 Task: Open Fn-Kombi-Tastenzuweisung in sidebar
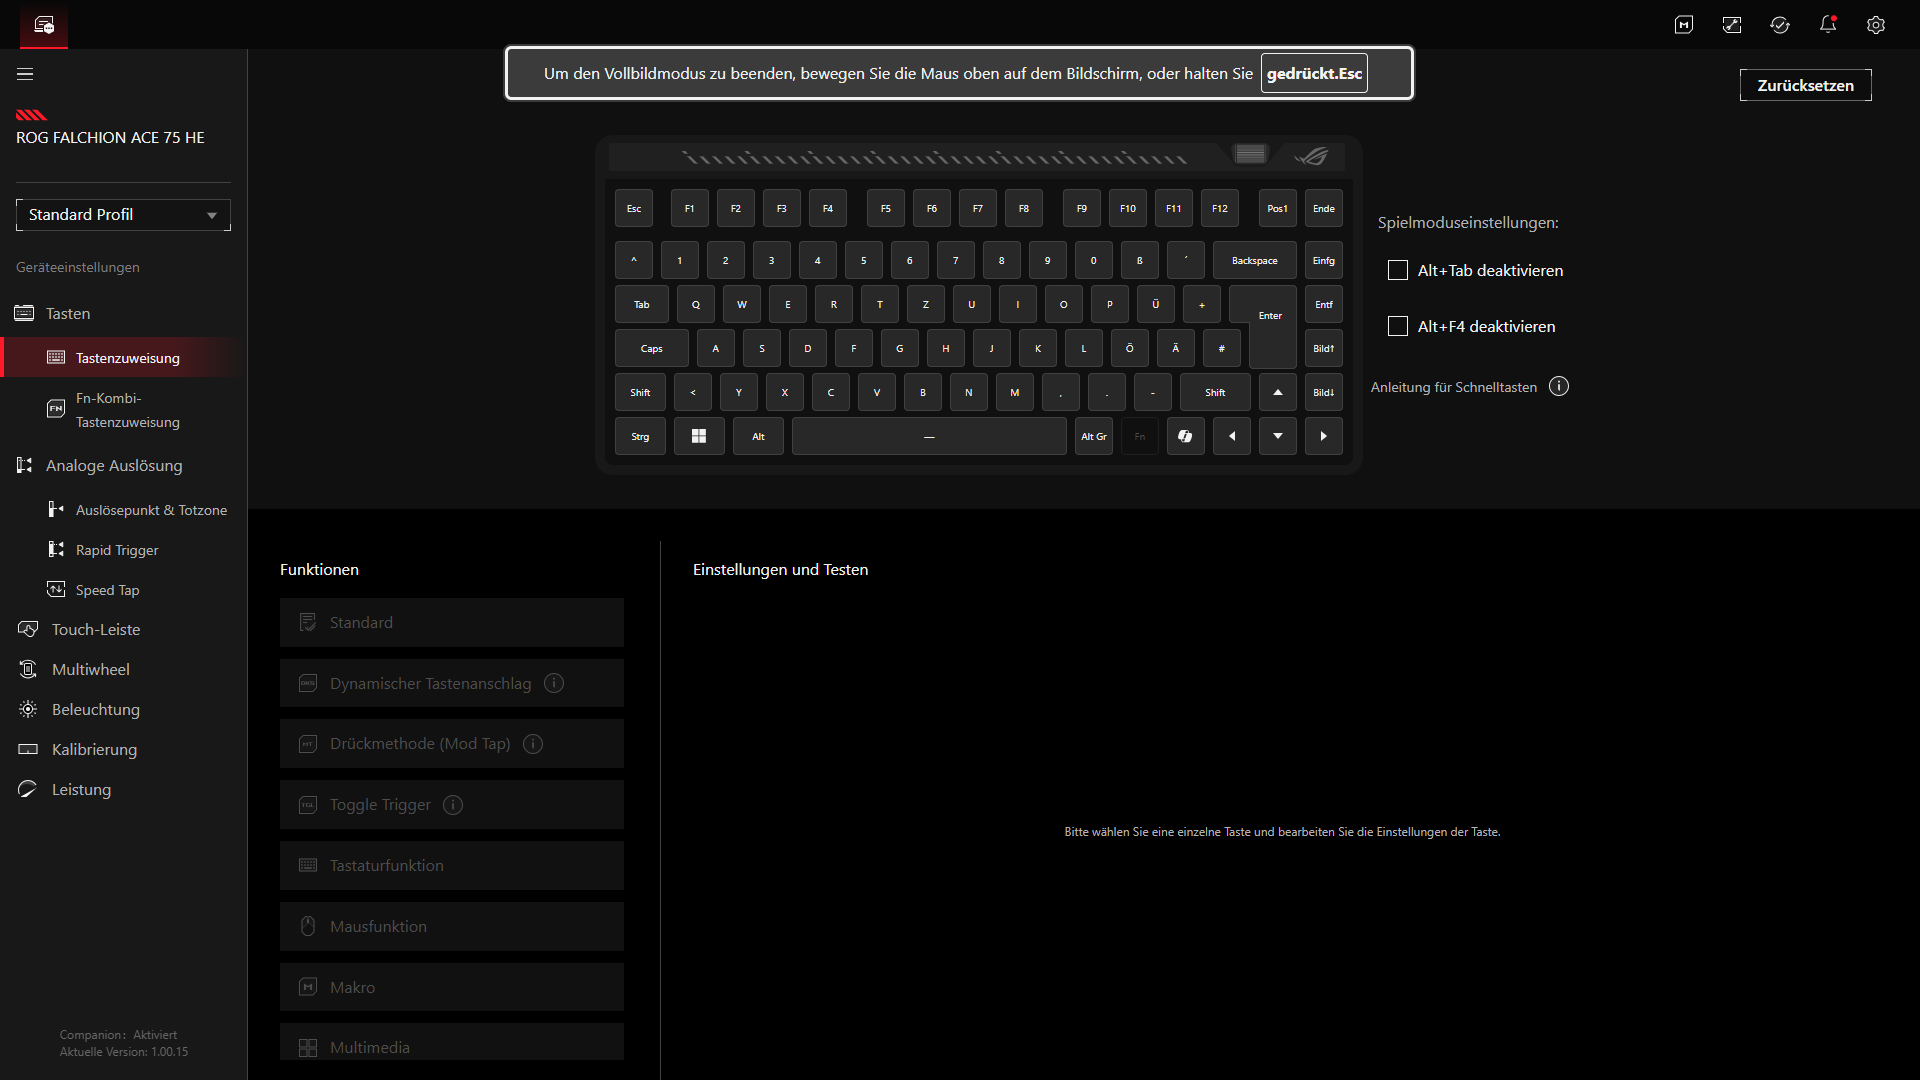click(127, 410)
